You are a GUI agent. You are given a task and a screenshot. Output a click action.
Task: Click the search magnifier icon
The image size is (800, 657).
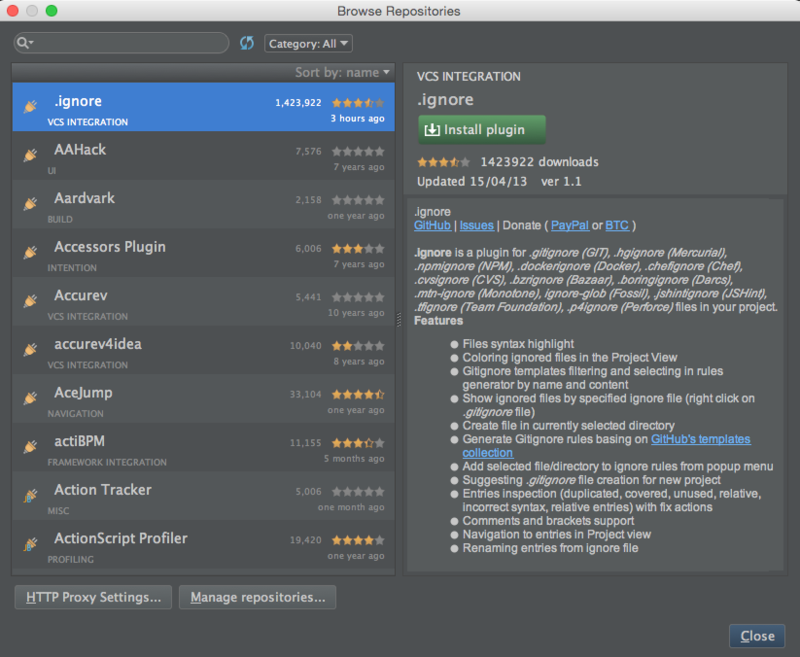pos(24,43)
